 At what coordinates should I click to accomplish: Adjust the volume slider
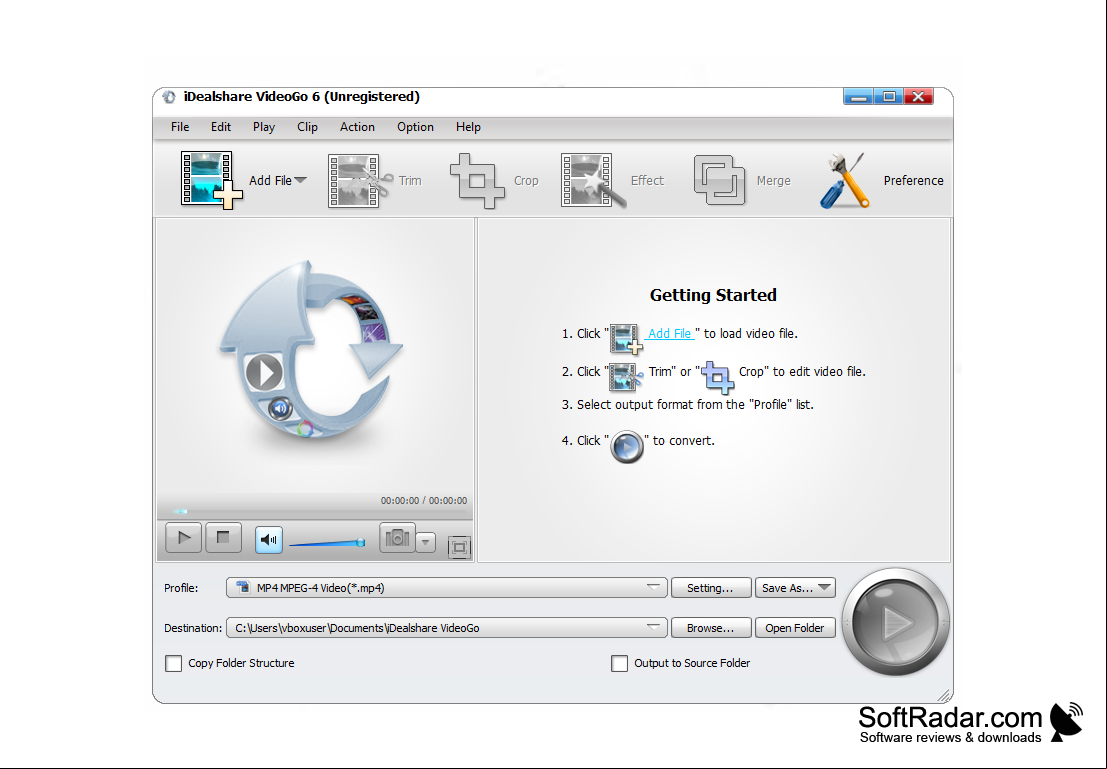tap(327, 542)
